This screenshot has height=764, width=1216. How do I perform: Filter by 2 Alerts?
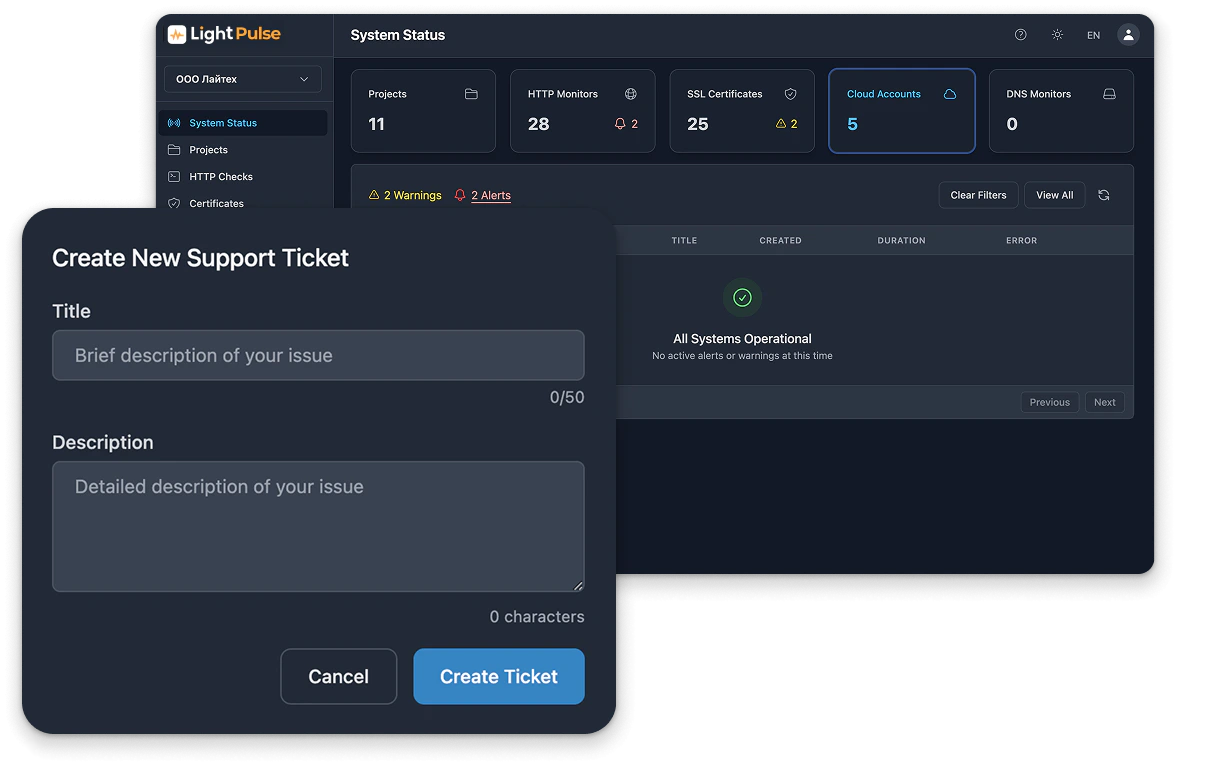pos(482,195)
